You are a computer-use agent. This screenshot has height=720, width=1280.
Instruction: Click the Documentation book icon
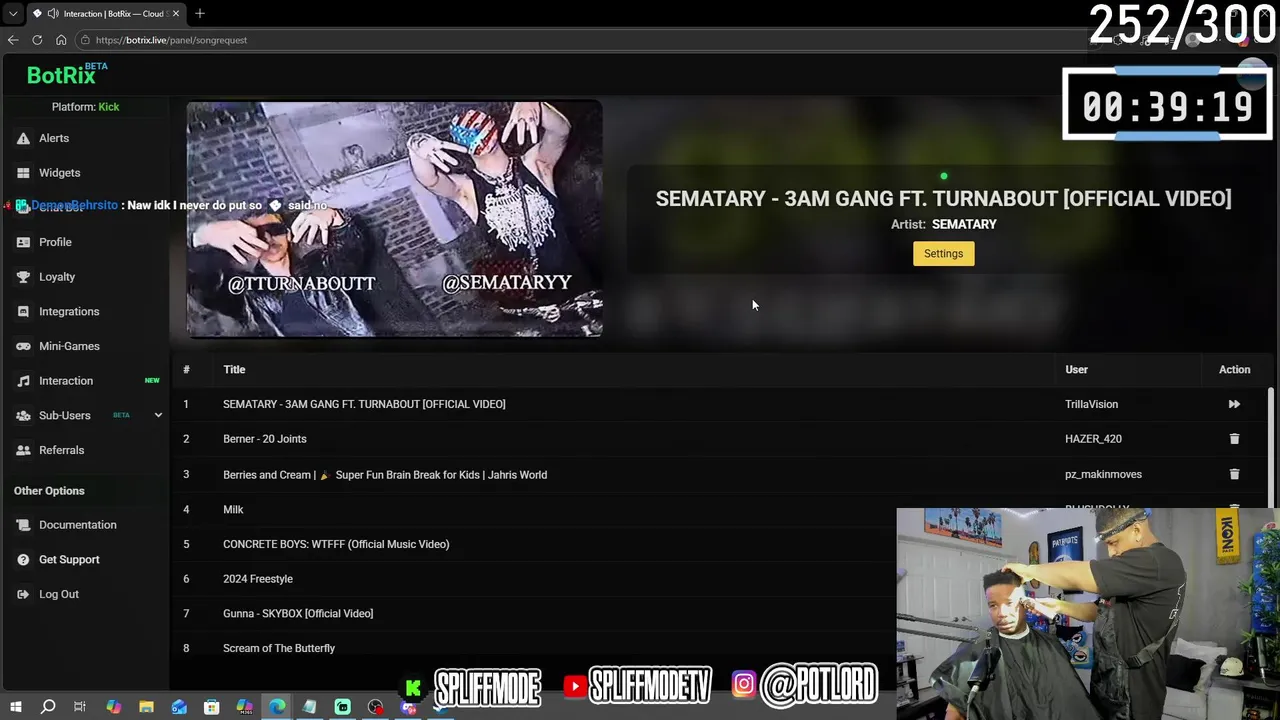23,525
